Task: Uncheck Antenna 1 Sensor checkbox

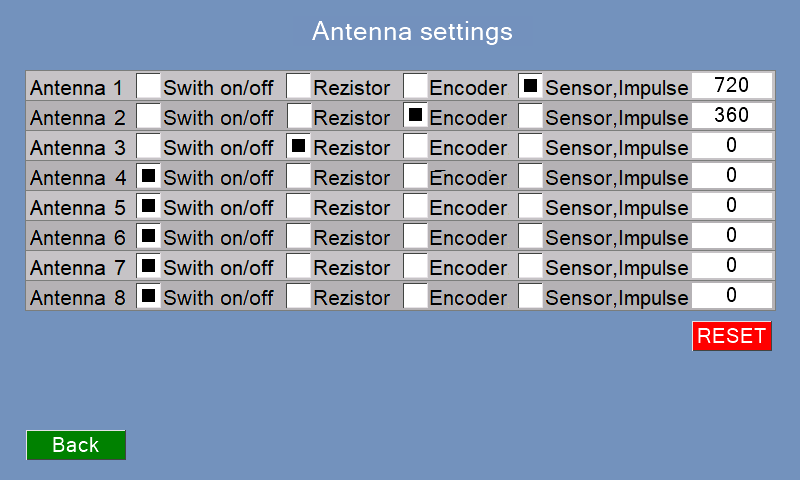Action: point(531,86)
